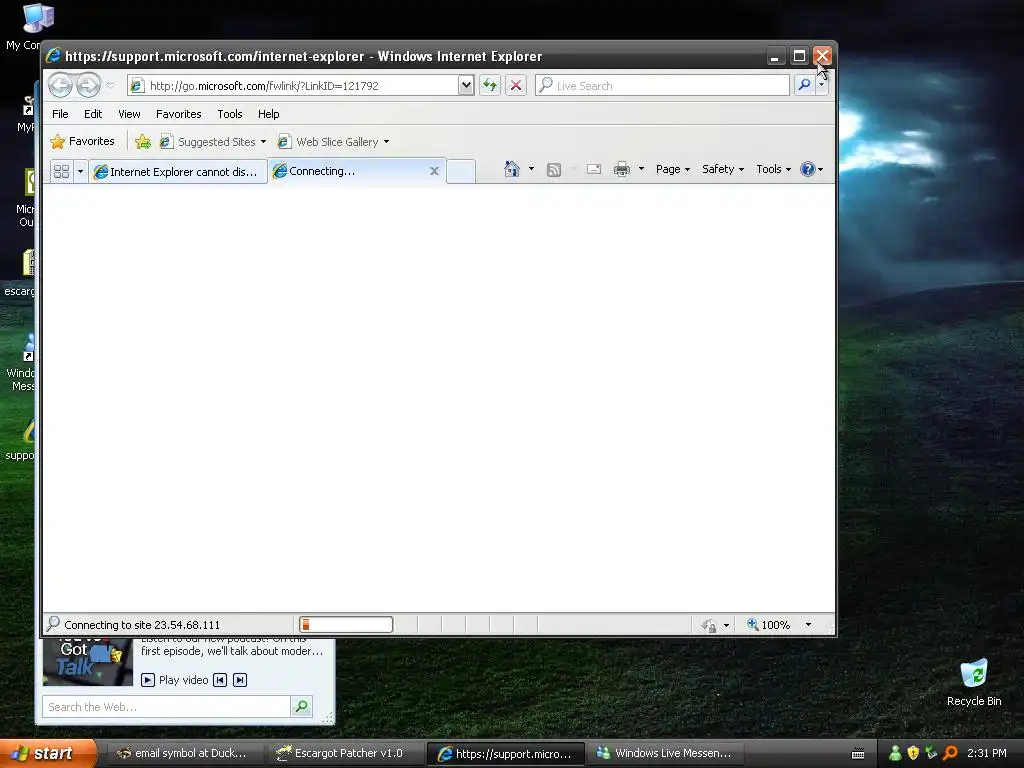The height and width of the screenshot is (768, 1024).
Task: Expand the zoom level dropdown arrow
Action: 808,625
